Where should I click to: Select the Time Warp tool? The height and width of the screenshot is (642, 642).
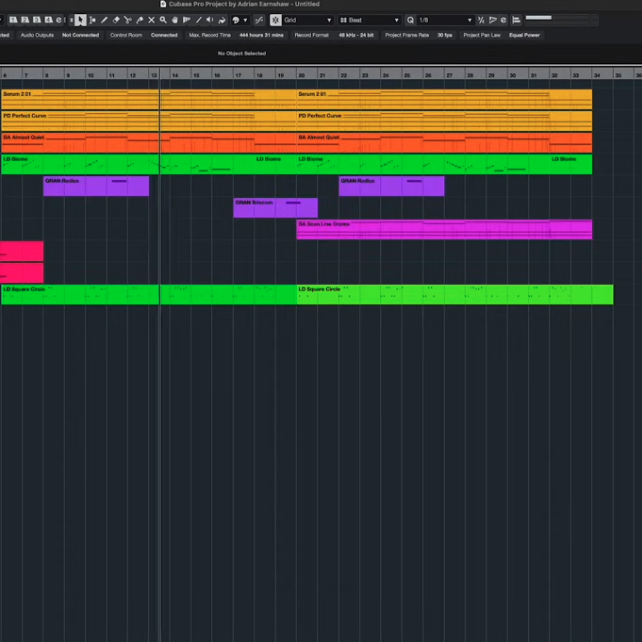click(187, 20)
